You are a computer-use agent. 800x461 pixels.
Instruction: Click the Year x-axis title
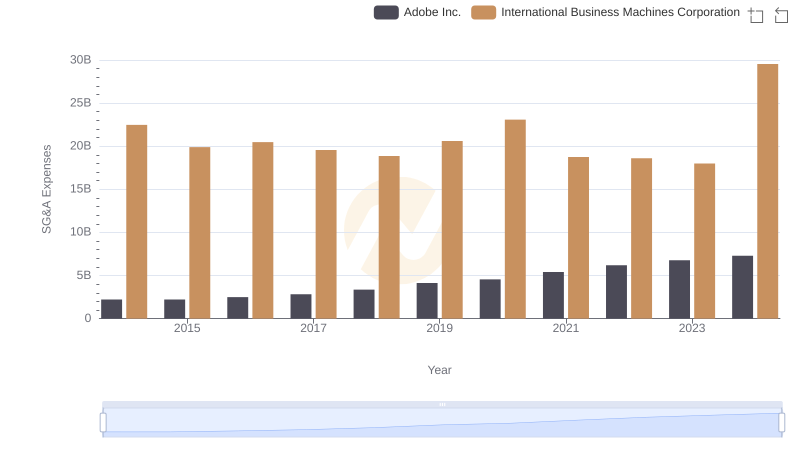440,370
